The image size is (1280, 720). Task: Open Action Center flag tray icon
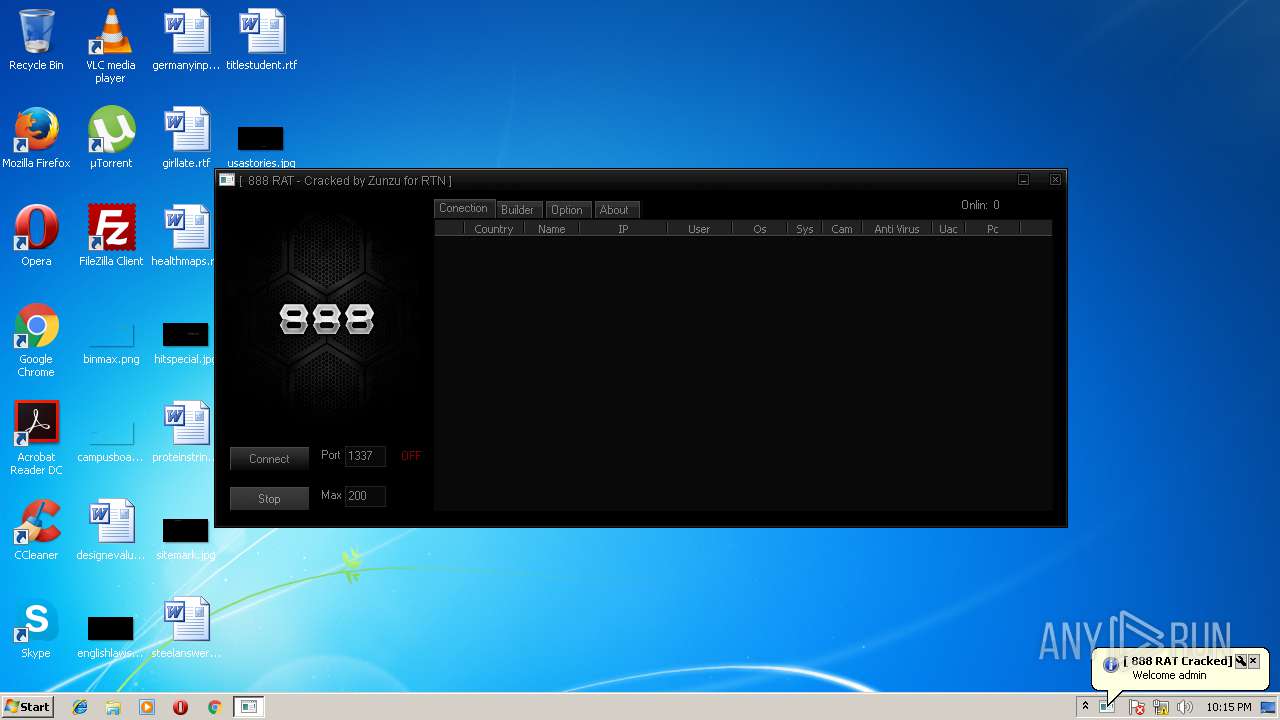pos(1137,707)
